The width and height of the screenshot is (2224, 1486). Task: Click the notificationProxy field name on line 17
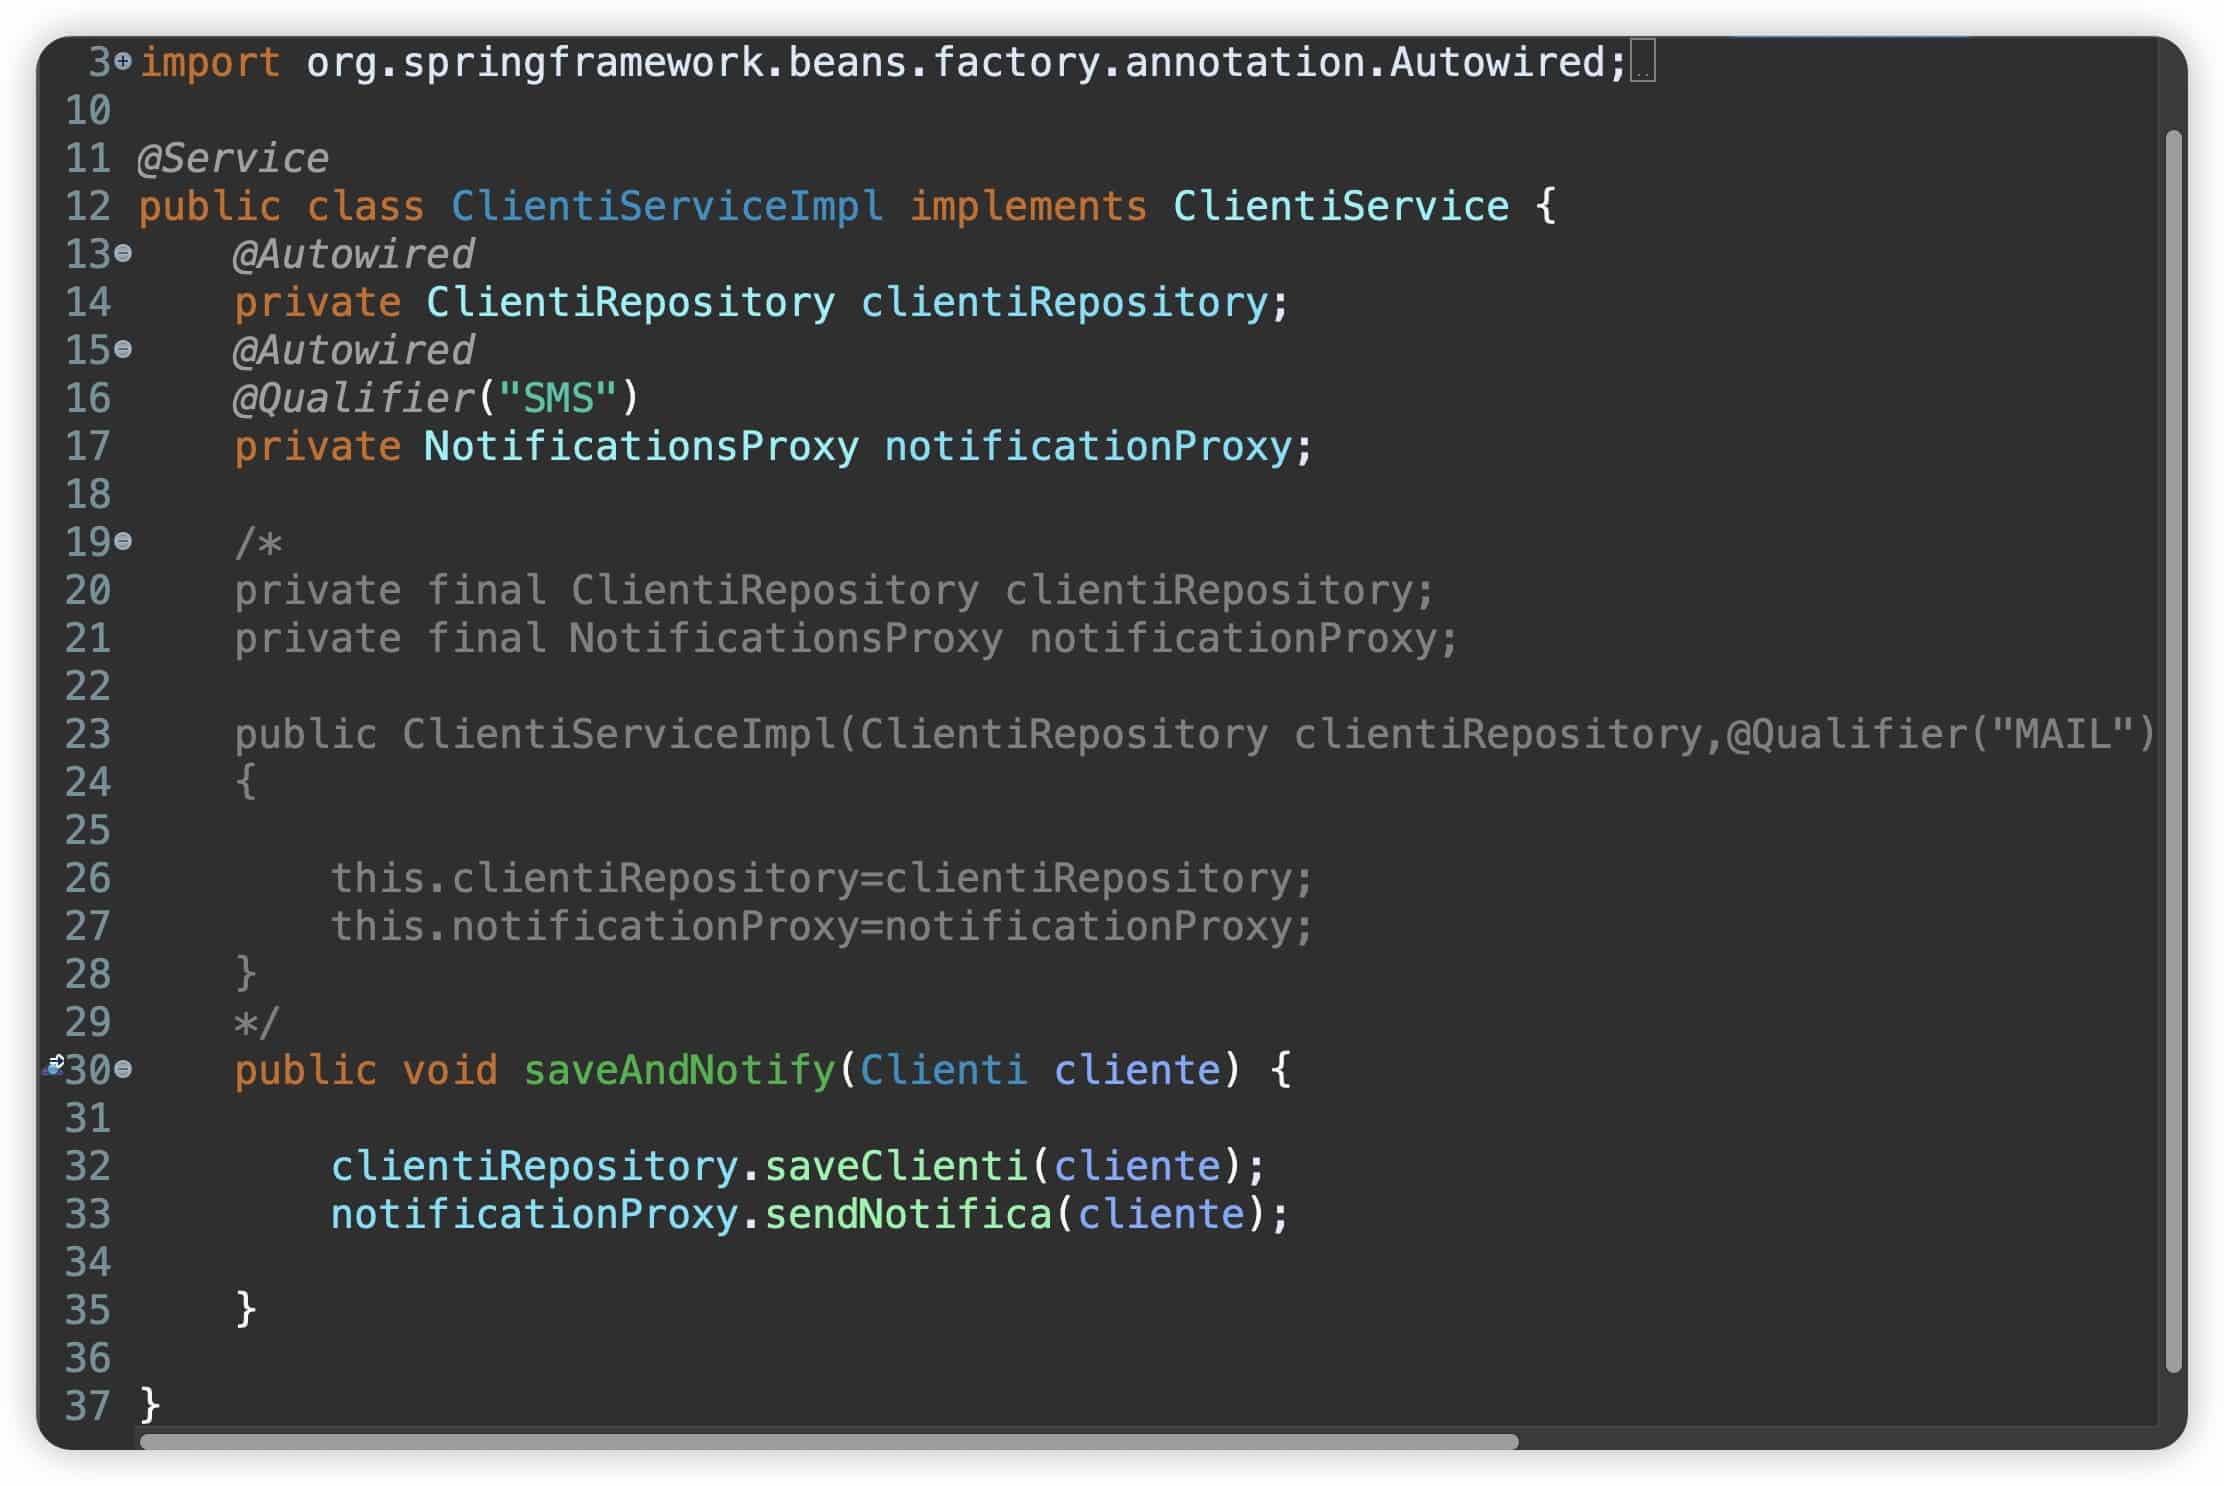coord(1088,446)
